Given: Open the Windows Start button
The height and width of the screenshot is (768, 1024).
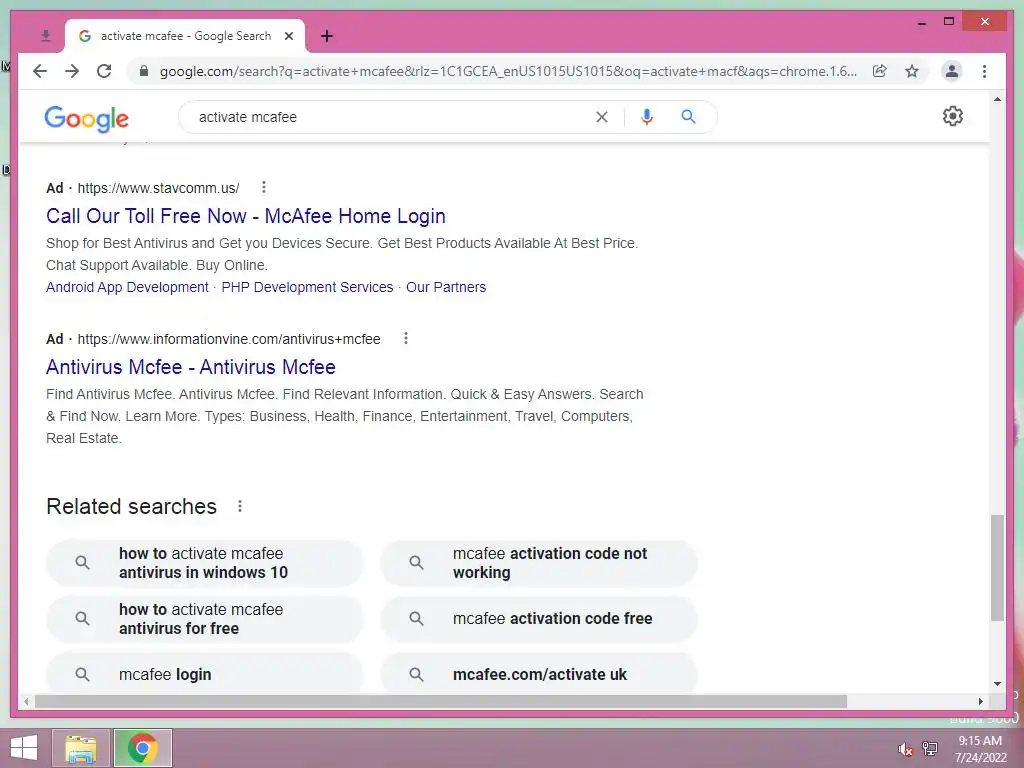Looking at the screenshot, I should click(x=24, y=748).
